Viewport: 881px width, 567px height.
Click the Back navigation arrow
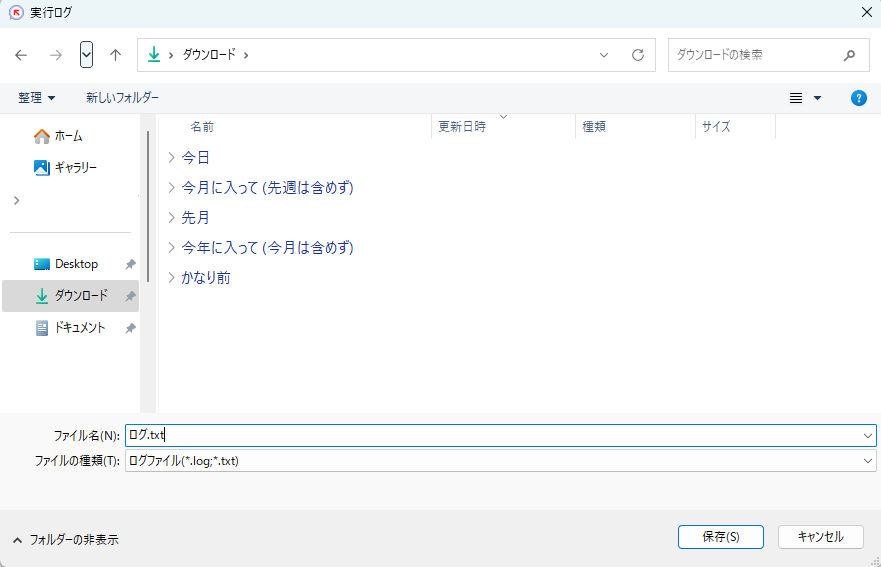pyautogui.click(x=21, y=55)
